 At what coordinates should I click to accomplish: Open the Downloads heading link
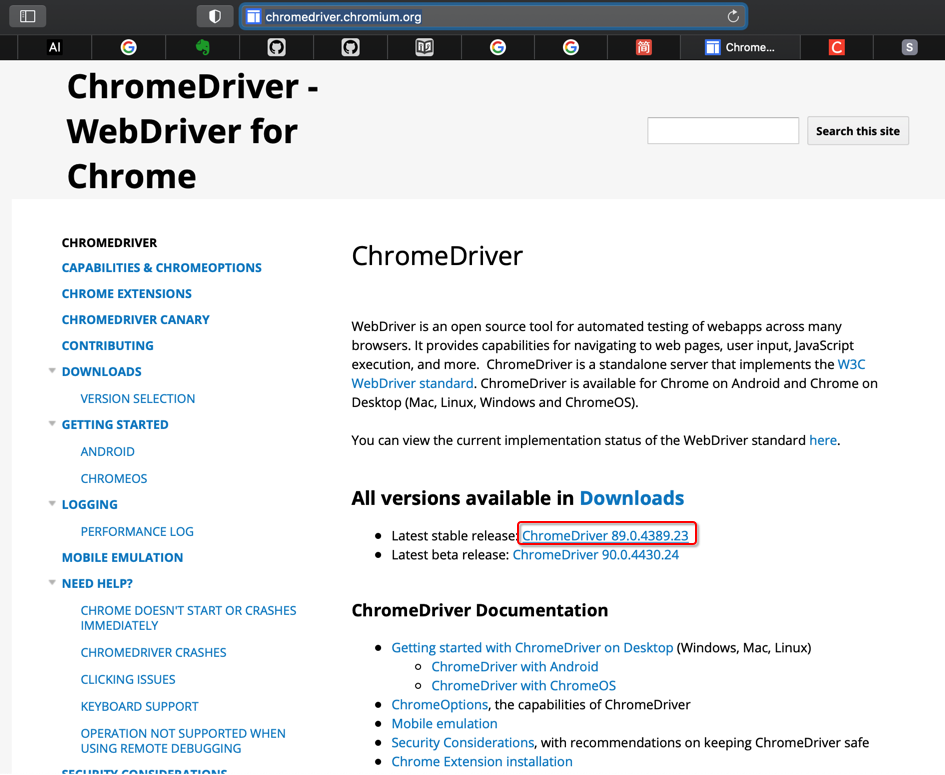(x=632, y=498)
